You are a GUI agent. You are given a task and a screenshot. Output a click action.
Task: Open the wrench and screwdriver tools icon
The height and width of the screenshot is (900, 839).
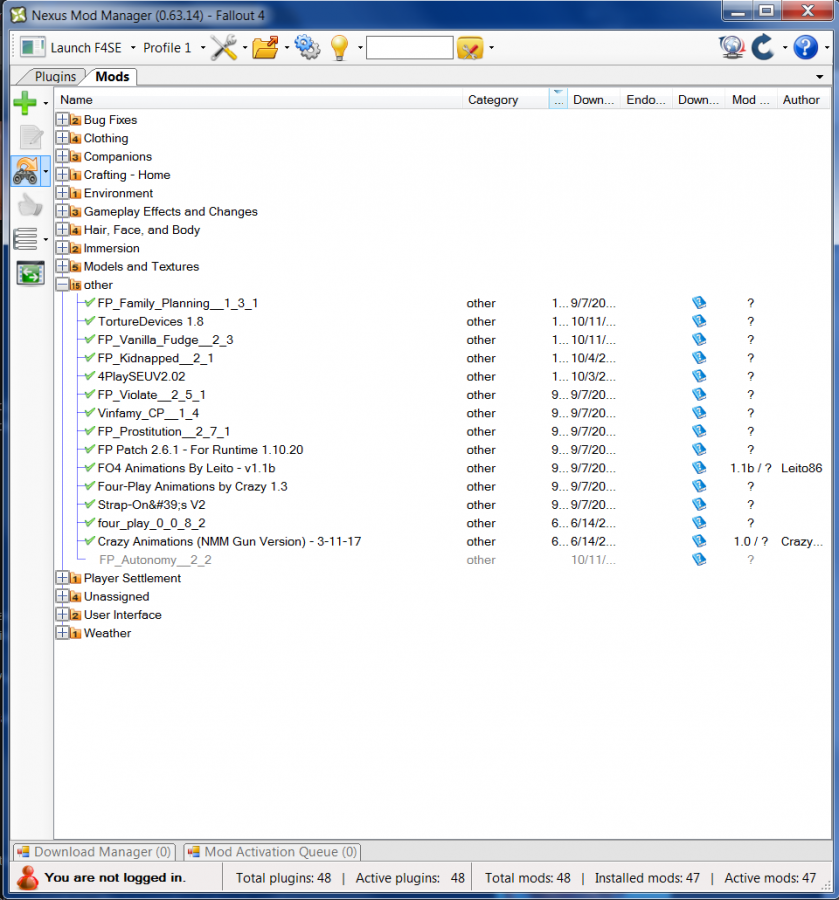[x=224, y=48]
